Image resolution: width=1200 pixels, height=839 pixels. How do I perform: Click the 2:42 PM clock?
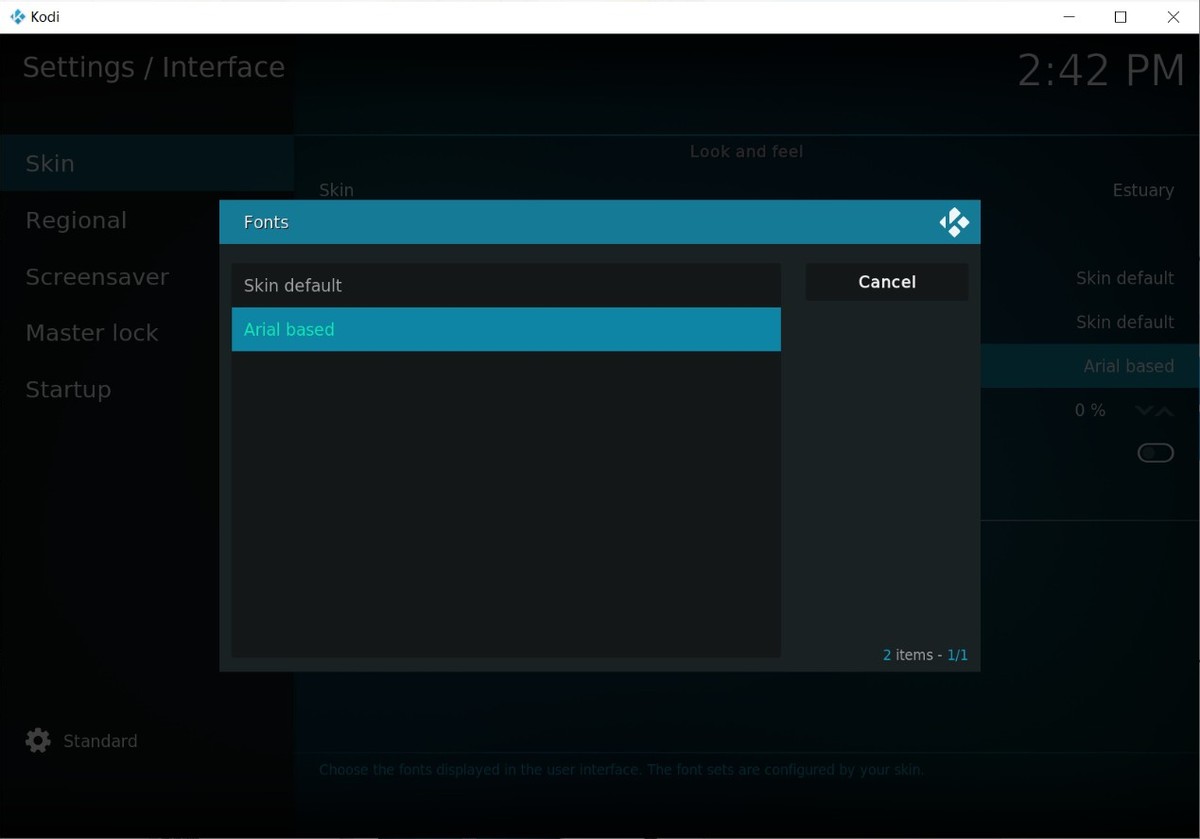coord(1101,71)
